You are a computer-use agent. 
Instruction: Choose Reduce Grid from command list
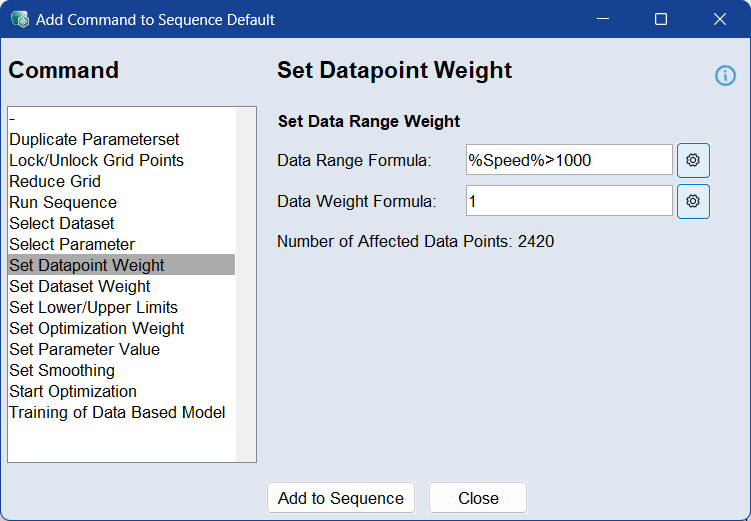pyautogui.click(x=55, y=181)
